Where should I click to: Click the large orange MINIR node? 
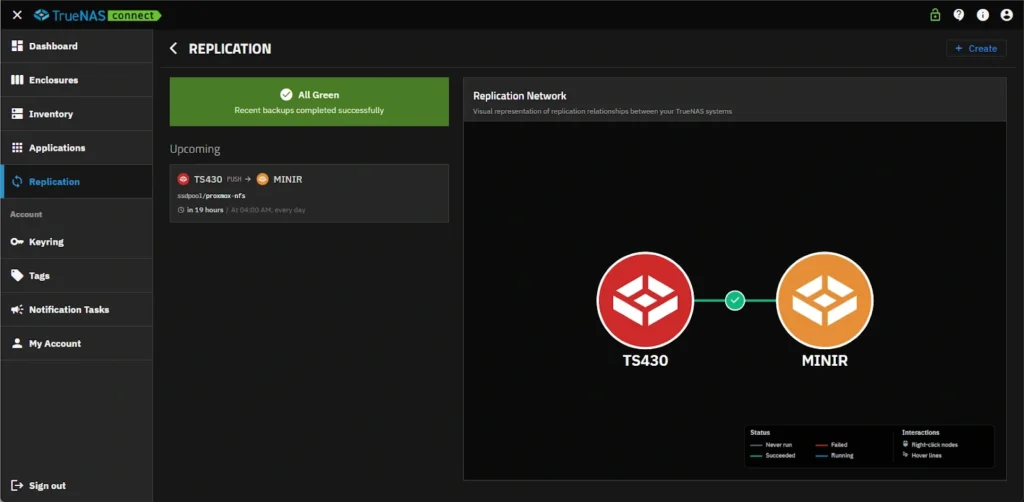coord(824,300)
